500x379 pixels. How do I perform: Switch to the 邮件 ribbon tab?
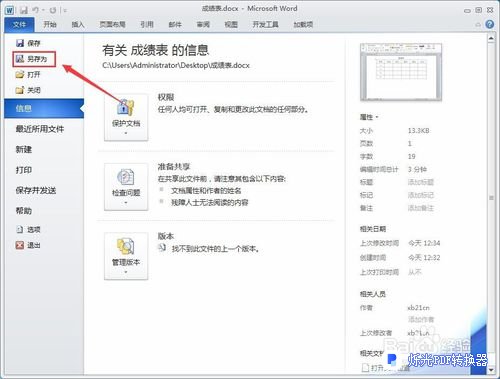(175, 24)
